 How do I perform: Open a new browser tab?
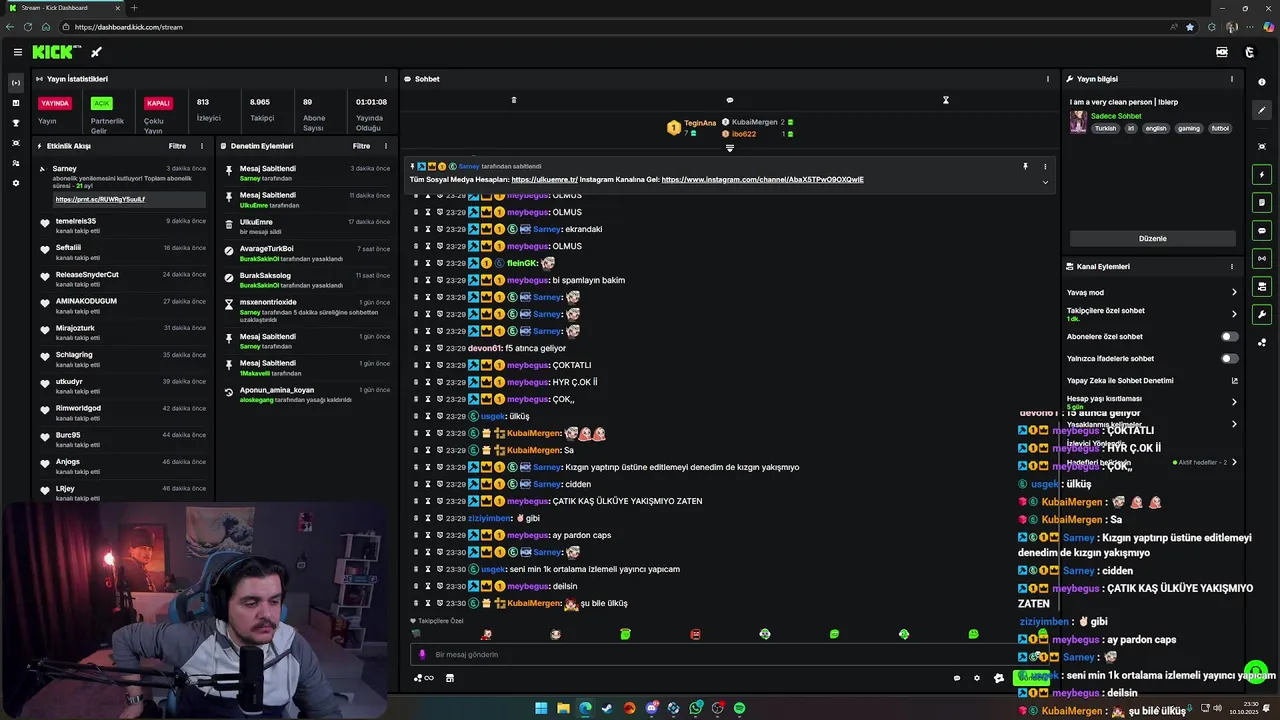(134, 8)
